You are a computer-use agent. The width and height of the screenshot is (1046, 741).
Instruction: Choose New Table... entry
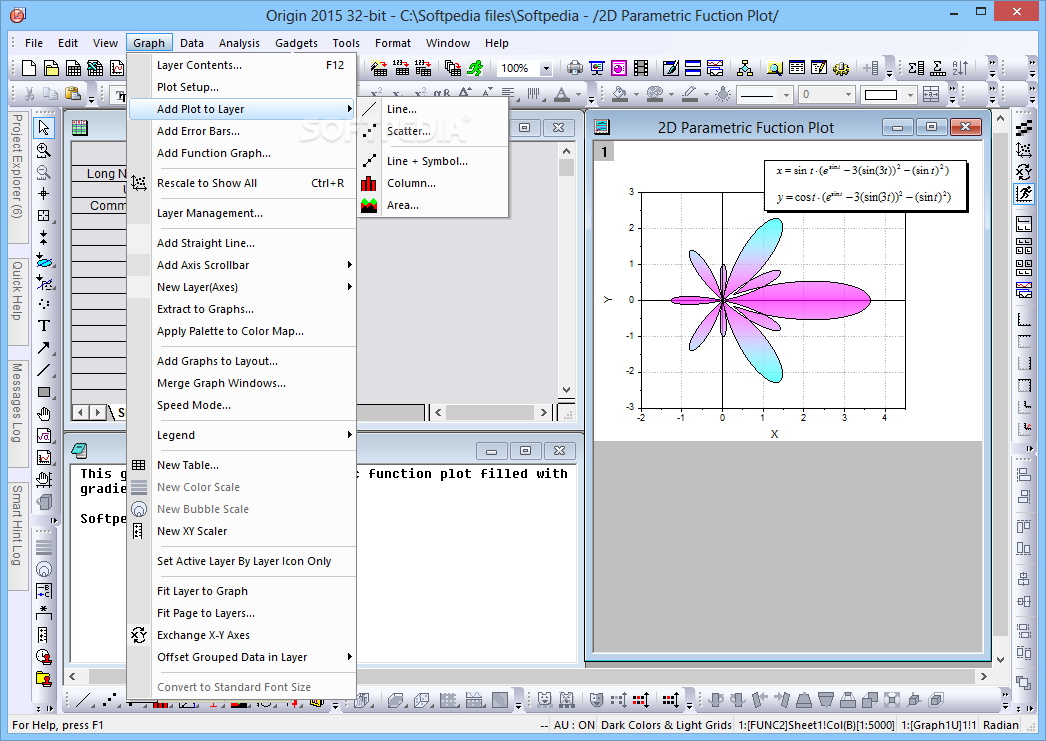click(241, 465)
